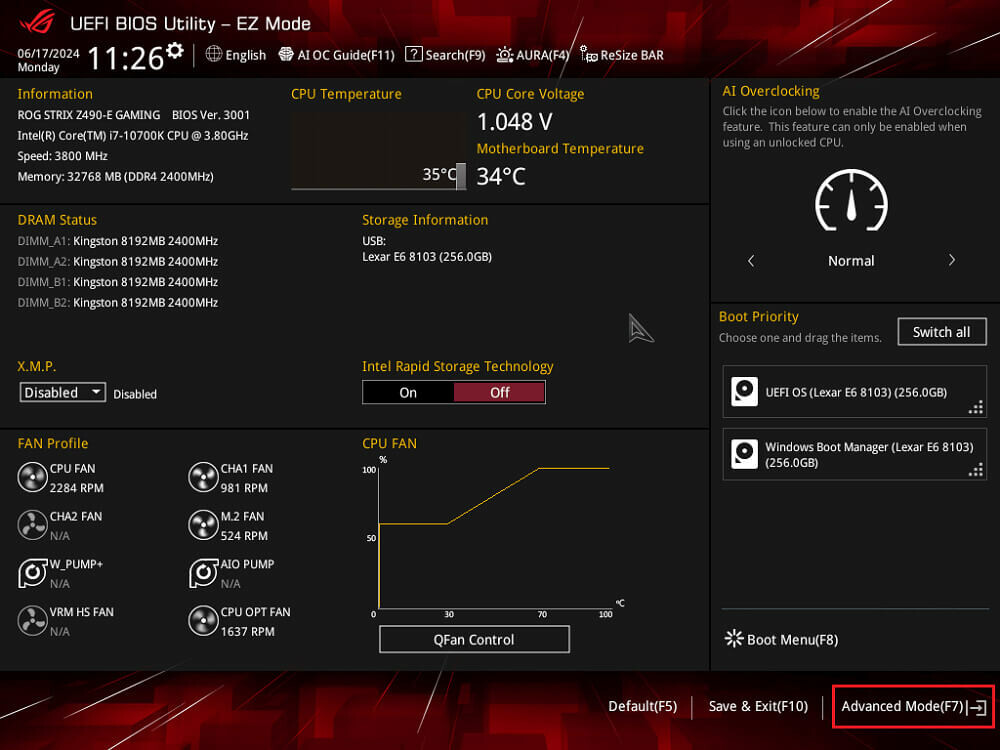Image resolution: width=1000 pixels, height=750 pixels.
Task: Open AURA (F4) lighting settings
Action: click(533, 55)
